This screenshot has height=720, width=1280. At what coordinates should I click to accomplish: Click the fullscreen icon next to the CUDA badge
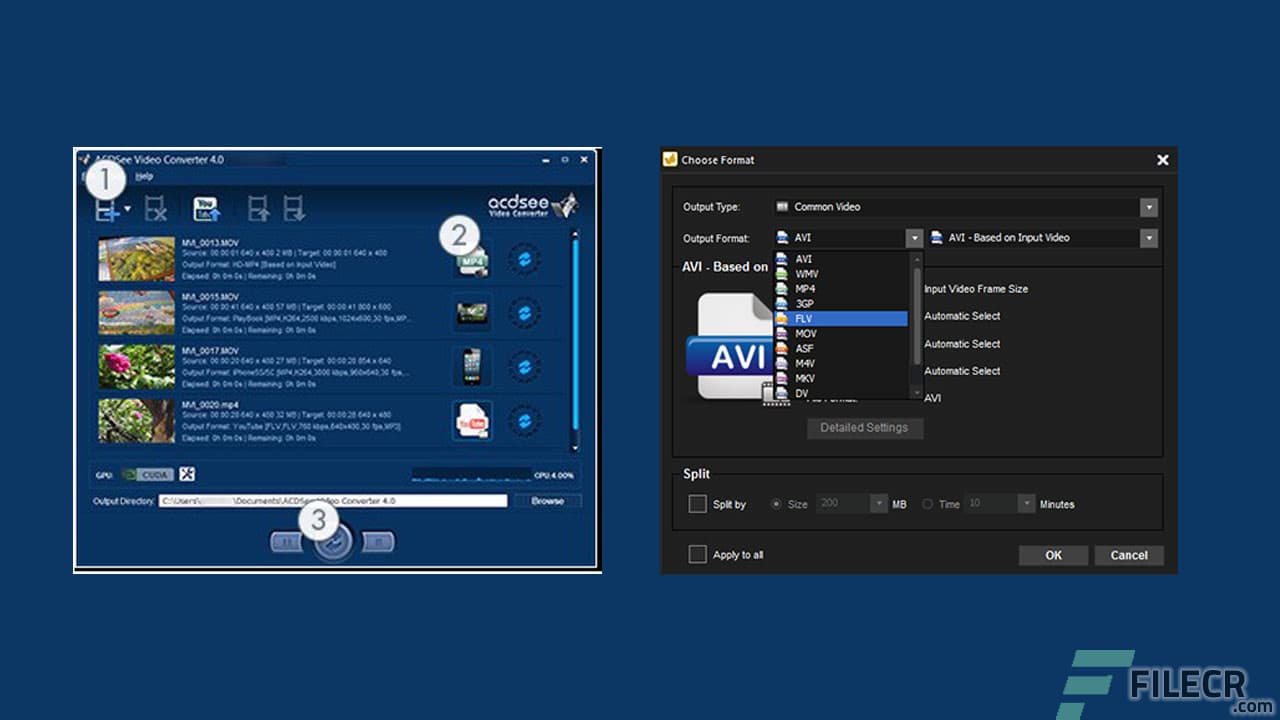coord(186,473)
